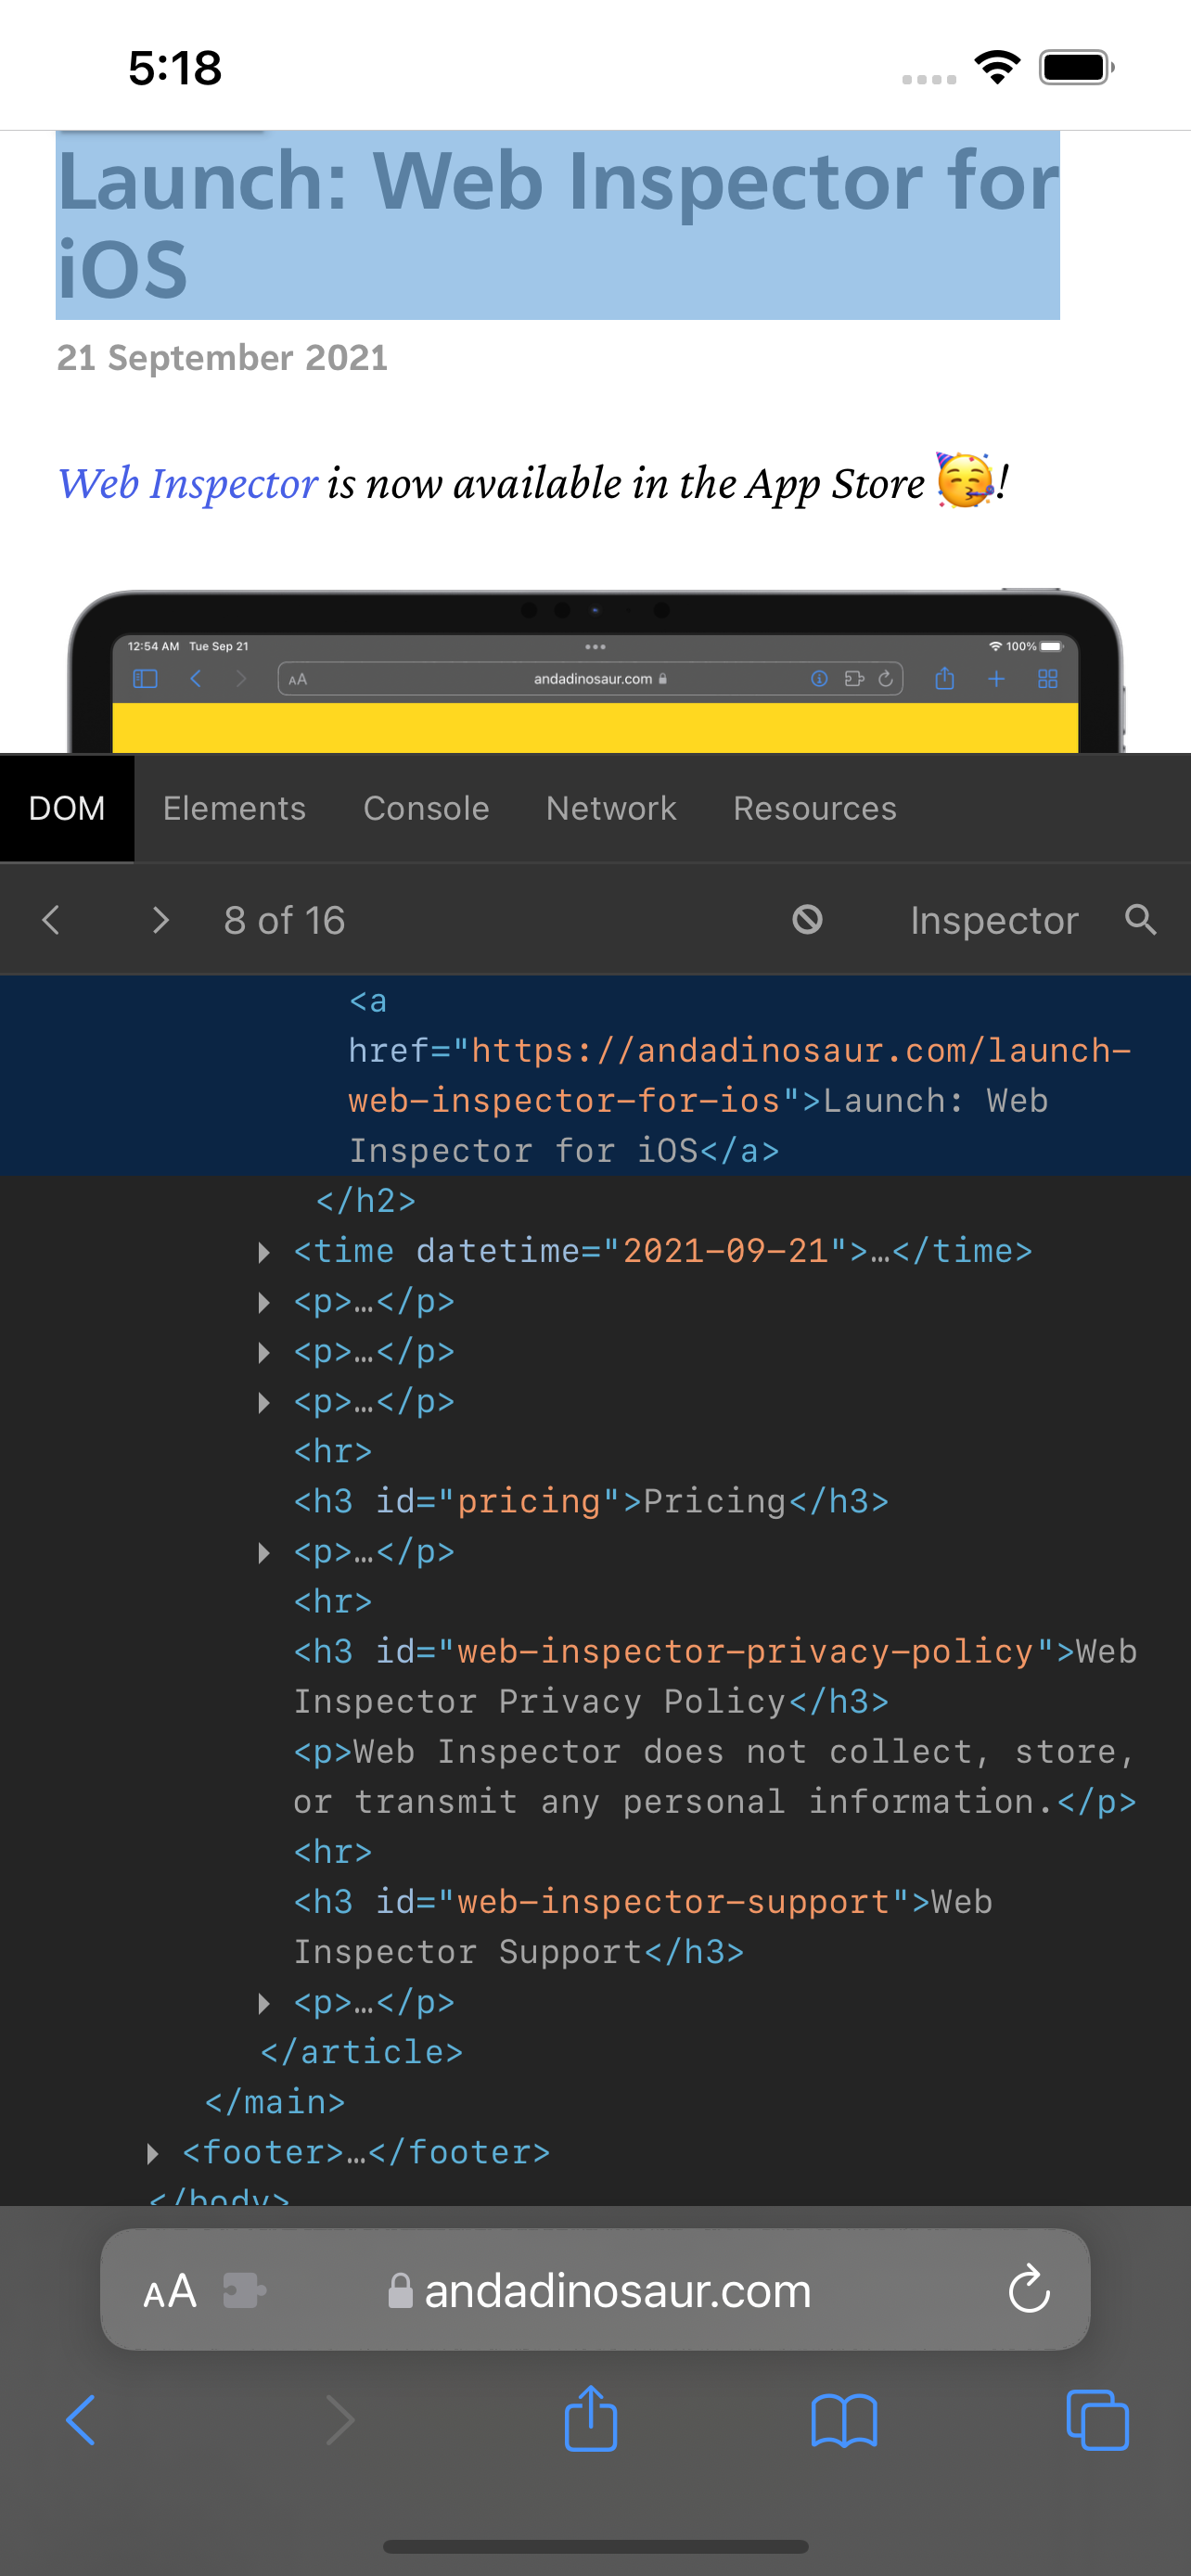Reload the page with refresh icon

click(x=1028, y=2290)
